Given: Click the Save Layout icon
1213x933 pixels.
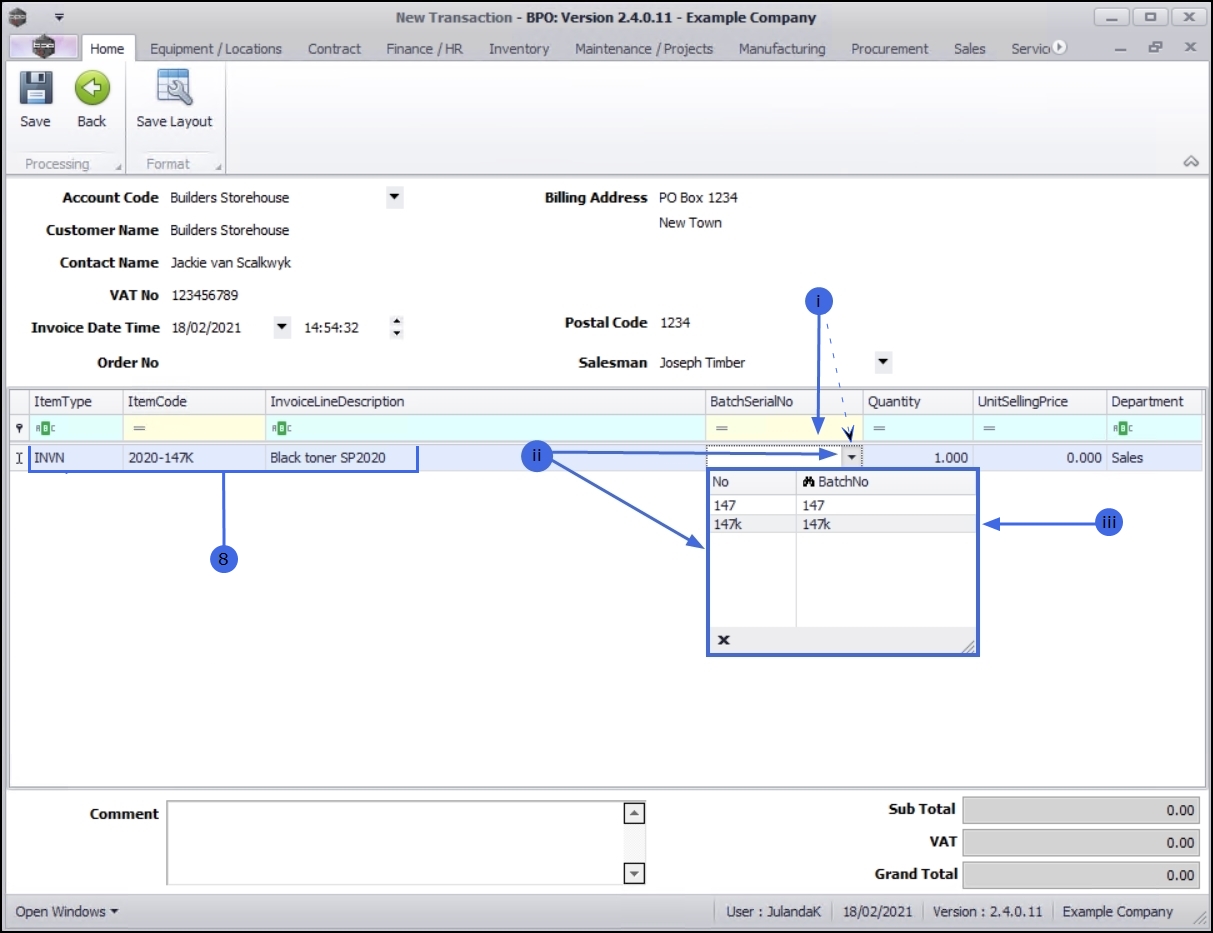Looking at the screenshot, I should pos(174,90).
